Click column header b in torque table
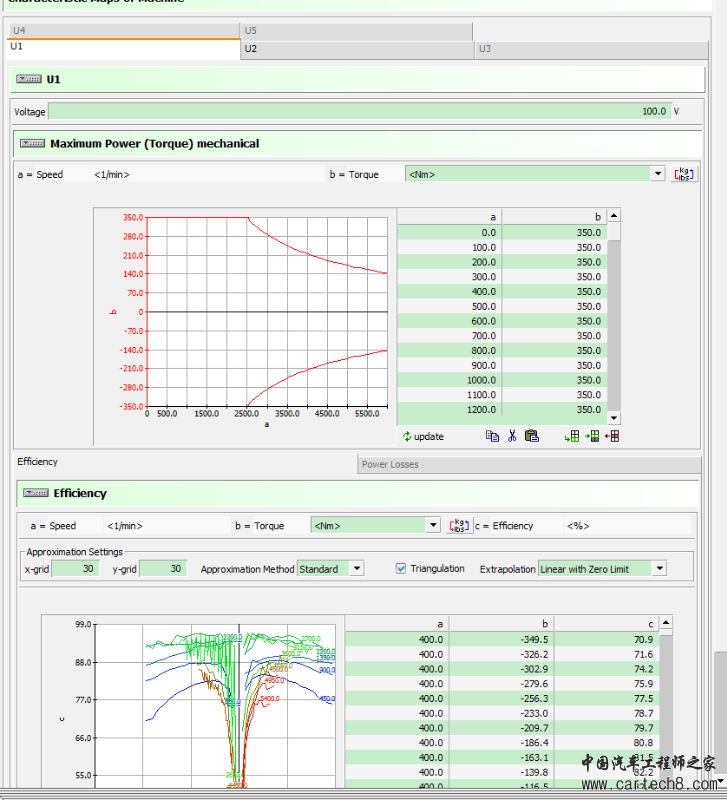This screenshot has width=727, height=800. pyautogui.click(x=555, y=217)
